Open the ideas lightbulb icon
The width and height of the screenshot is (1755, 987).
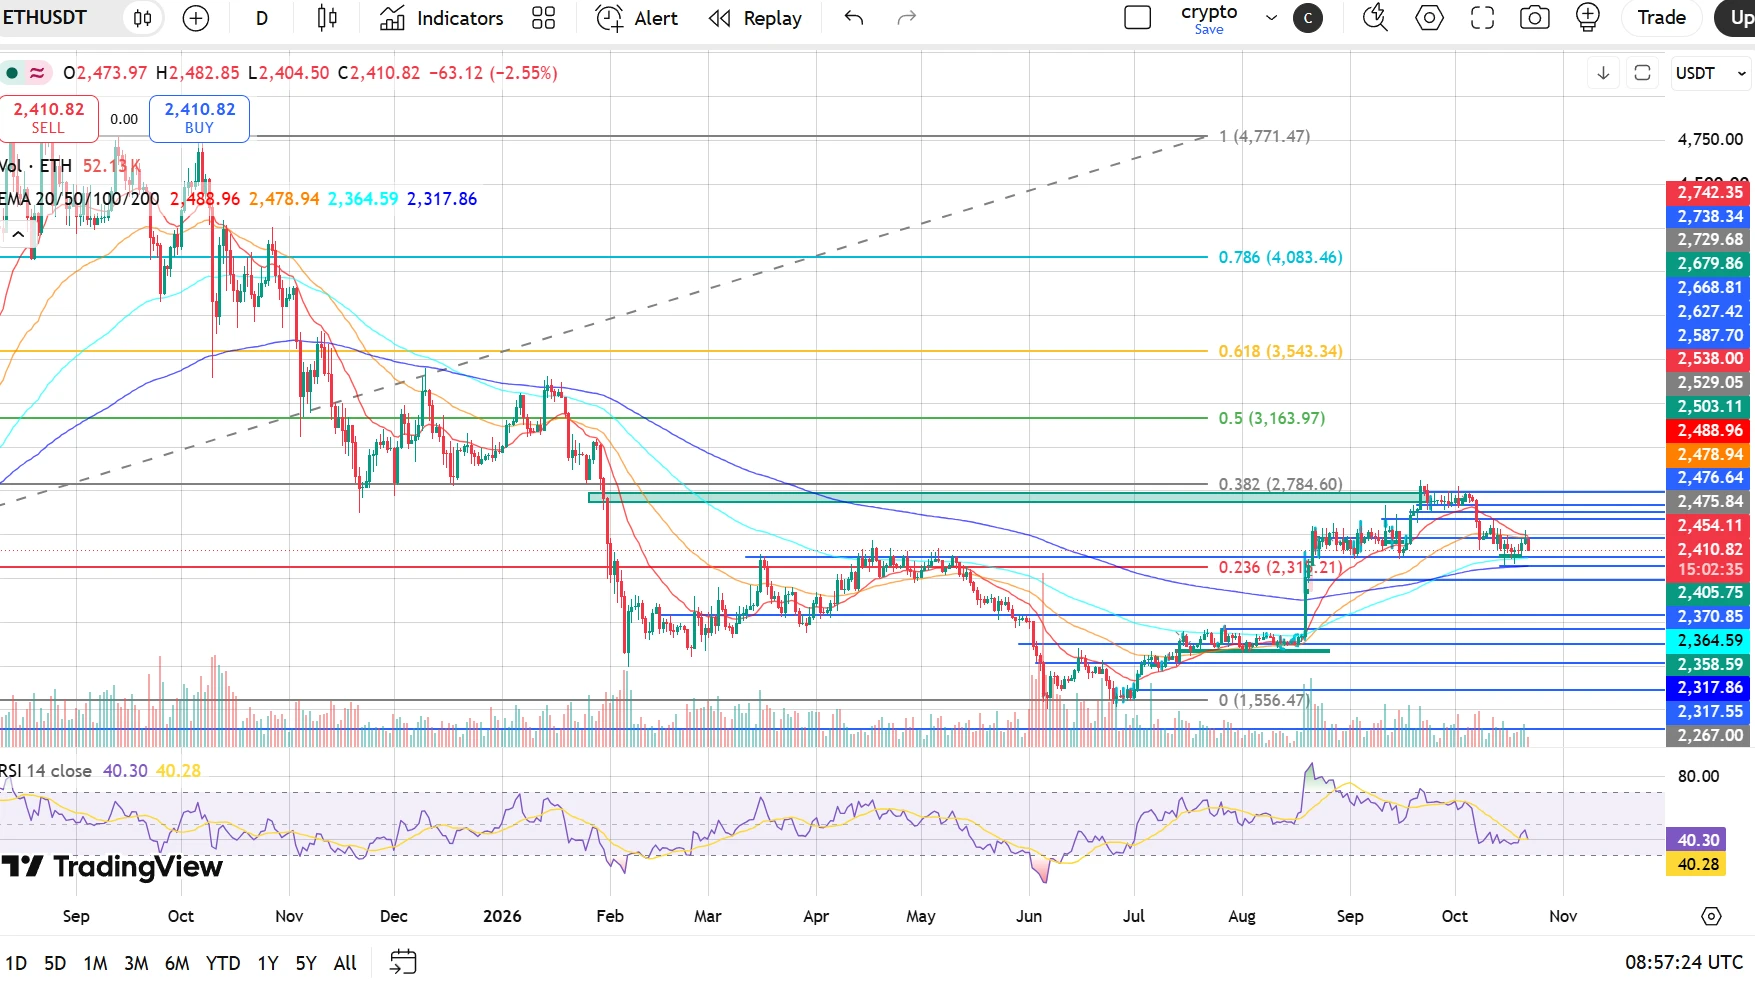(x=1588, y=18)
